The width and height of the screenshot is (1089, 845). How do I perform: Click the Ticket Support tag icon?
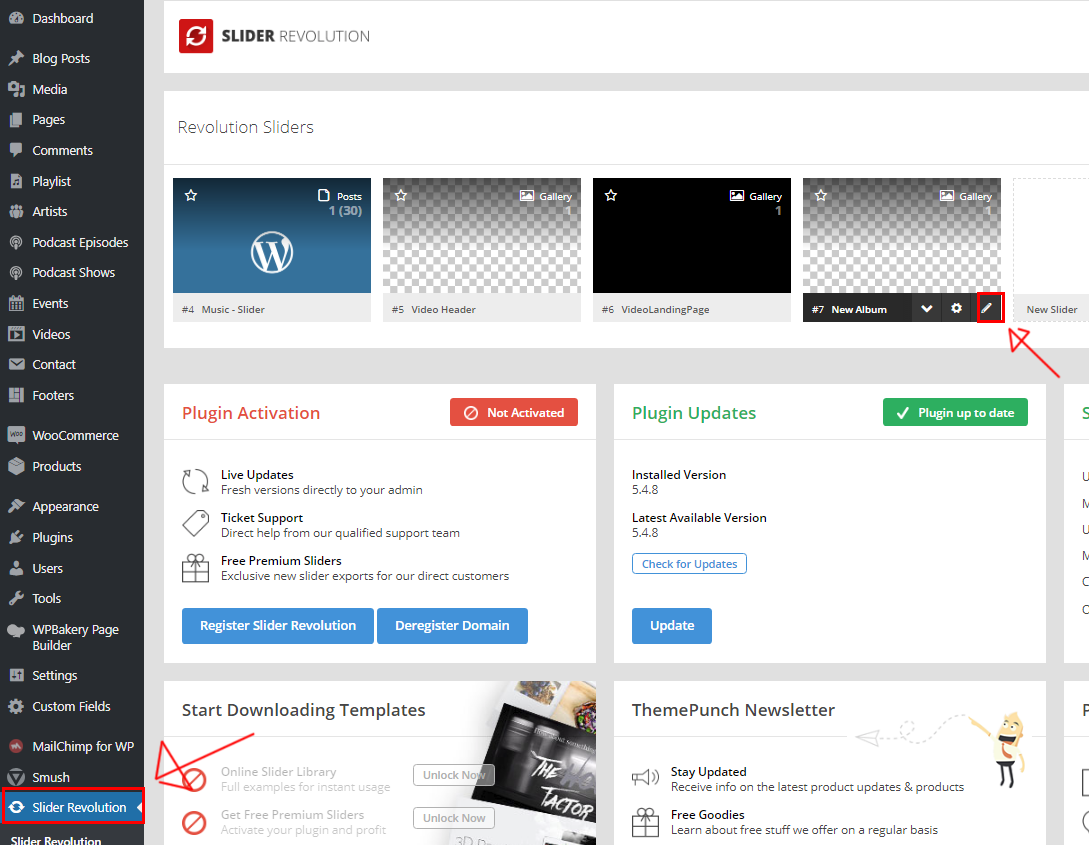(x=195, y=524)
